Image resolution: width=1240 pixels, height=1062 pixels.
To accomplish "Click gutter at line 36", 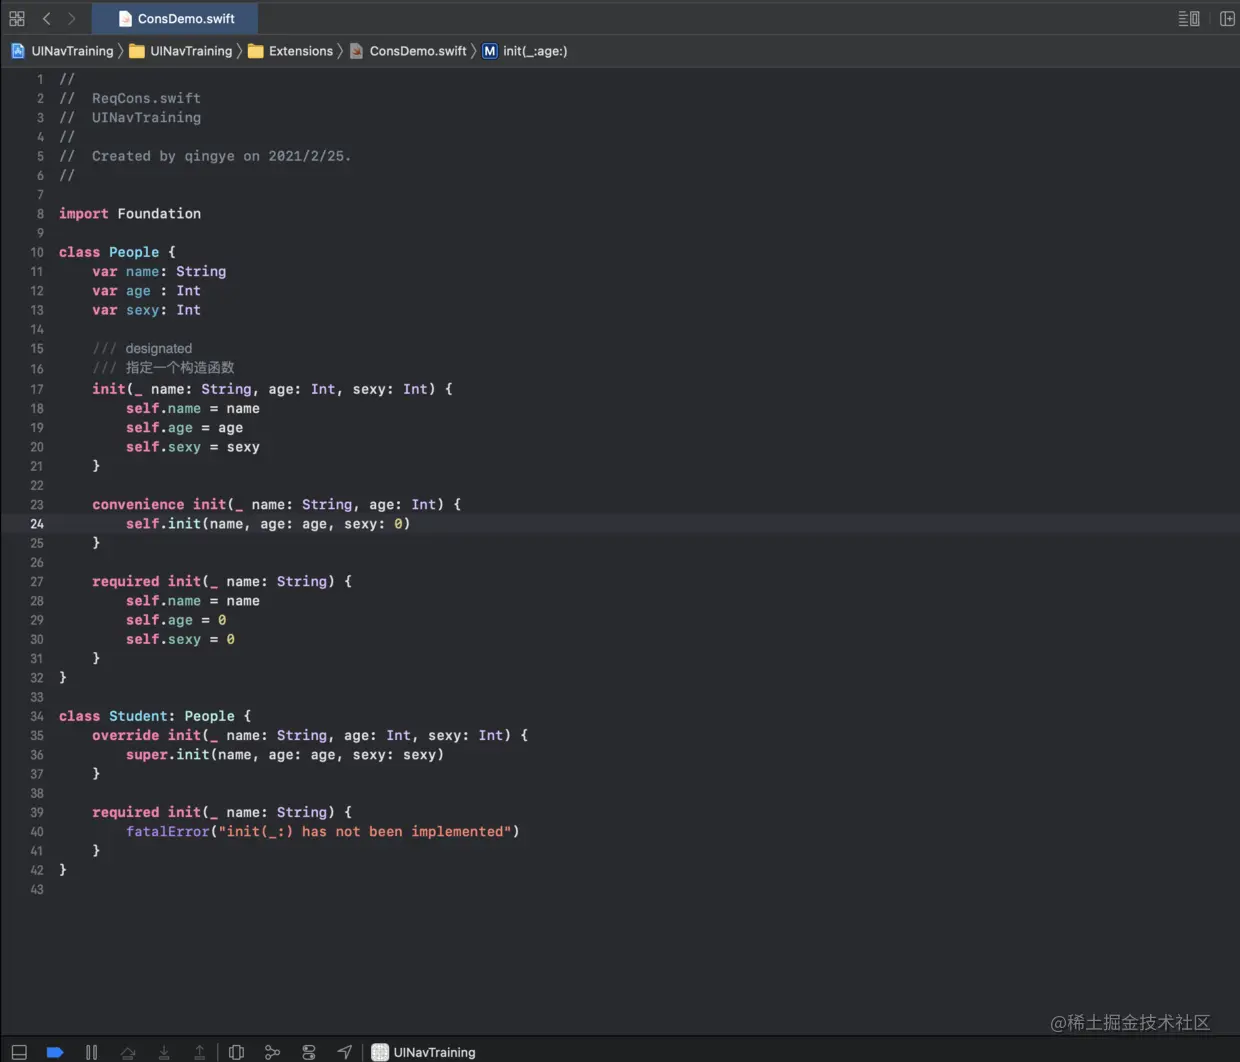I will click(37, 755).
